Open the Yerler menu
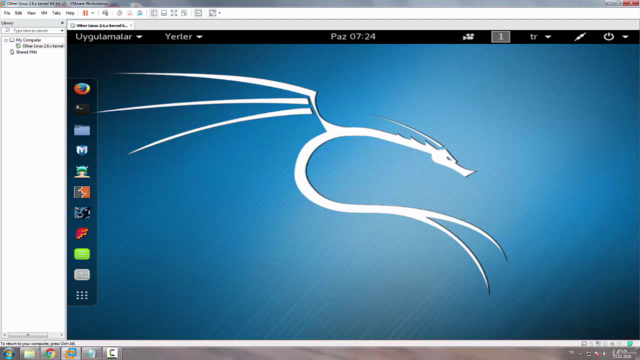 (x=183, y=37)
